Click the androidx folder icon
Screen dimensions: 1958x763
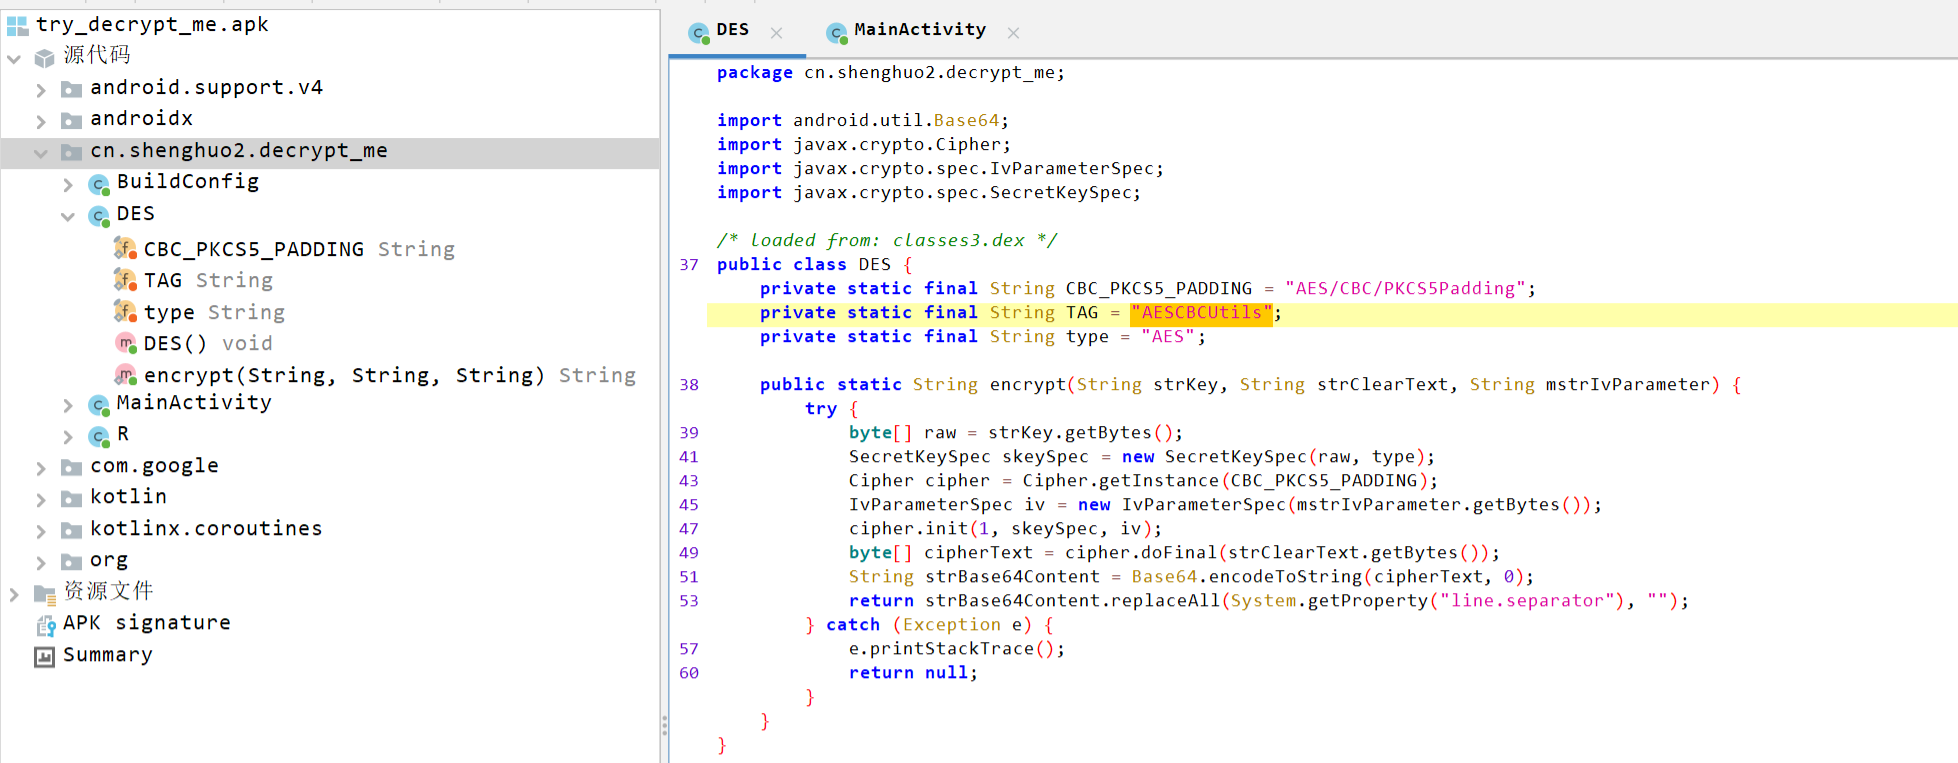[71, 121]
